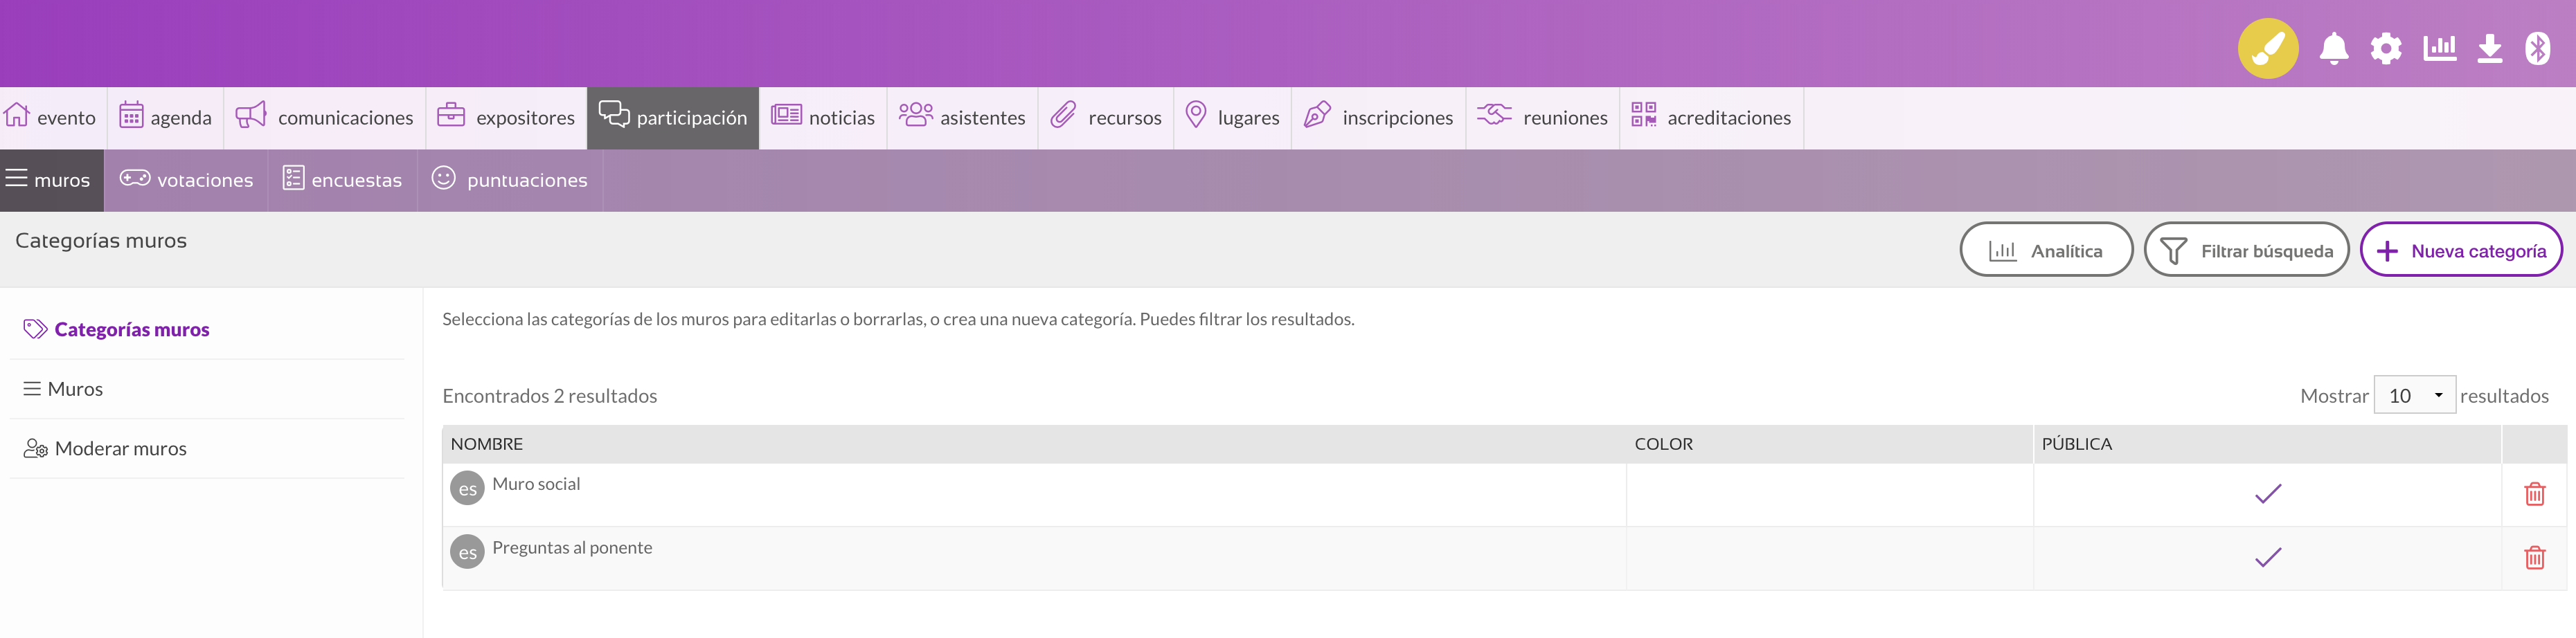Click the Analítica button
Screen dimensions: 2576x638
(x=2046, y=250)
